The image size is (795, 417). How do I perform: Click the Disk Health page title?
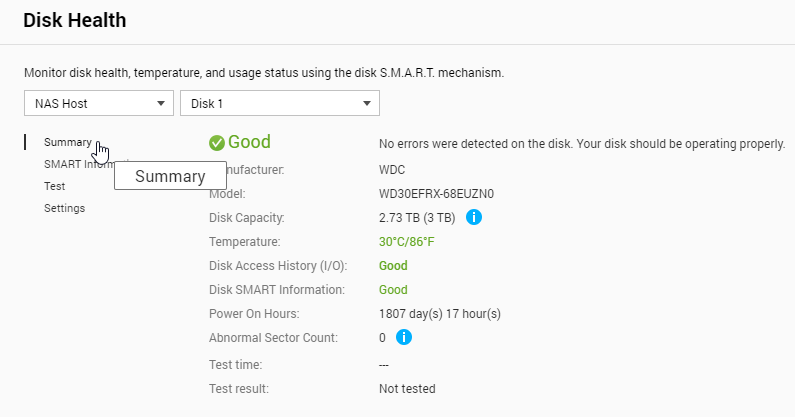click(x=74, y=20)
